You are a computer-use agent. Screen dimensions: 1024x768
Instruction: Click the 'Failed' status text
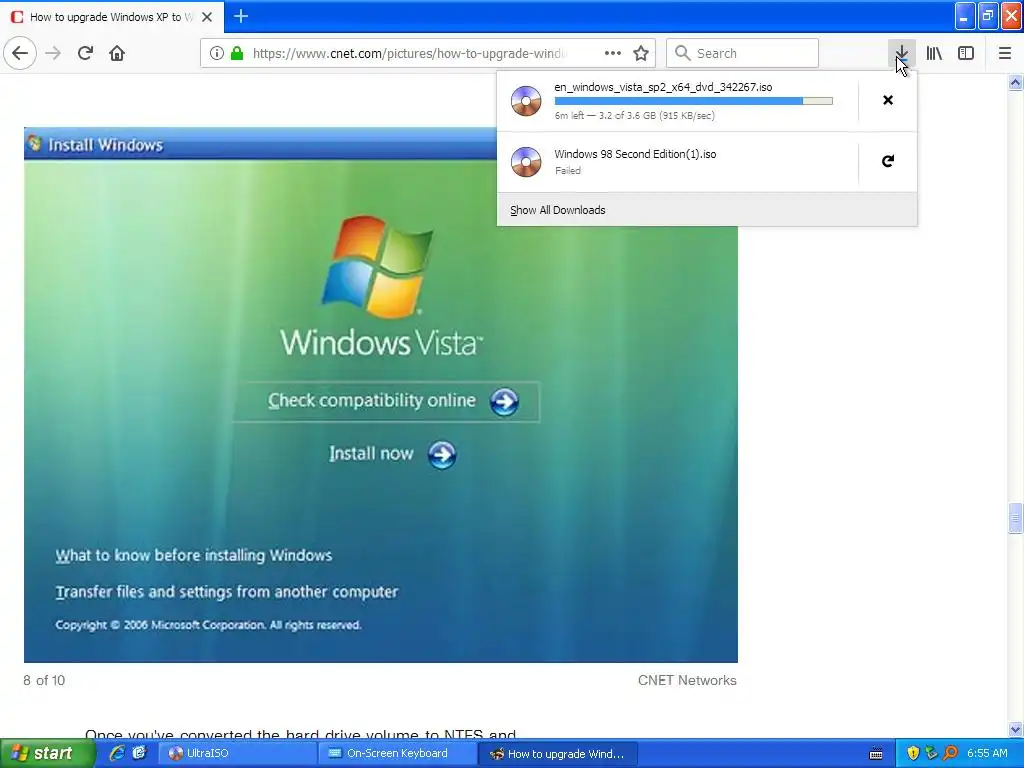coord(568,170)
